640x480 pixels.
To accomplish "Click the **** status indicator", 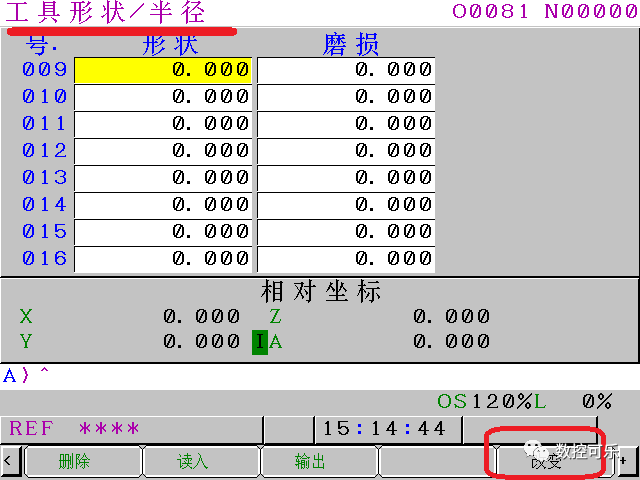I will click(109, 429).
